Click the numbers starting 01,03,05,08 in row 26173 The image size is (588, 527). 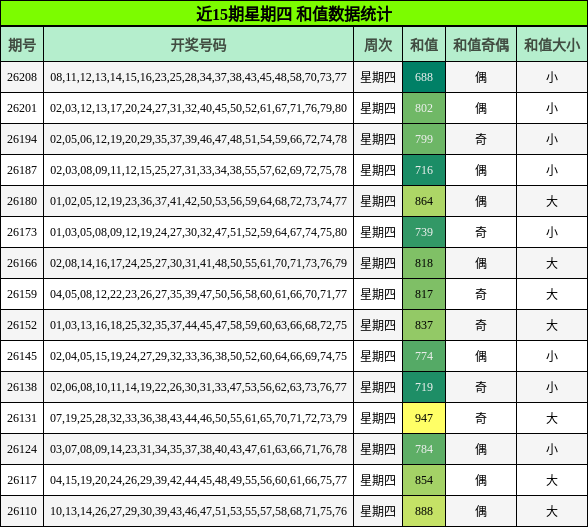click(x=198, y=232)
